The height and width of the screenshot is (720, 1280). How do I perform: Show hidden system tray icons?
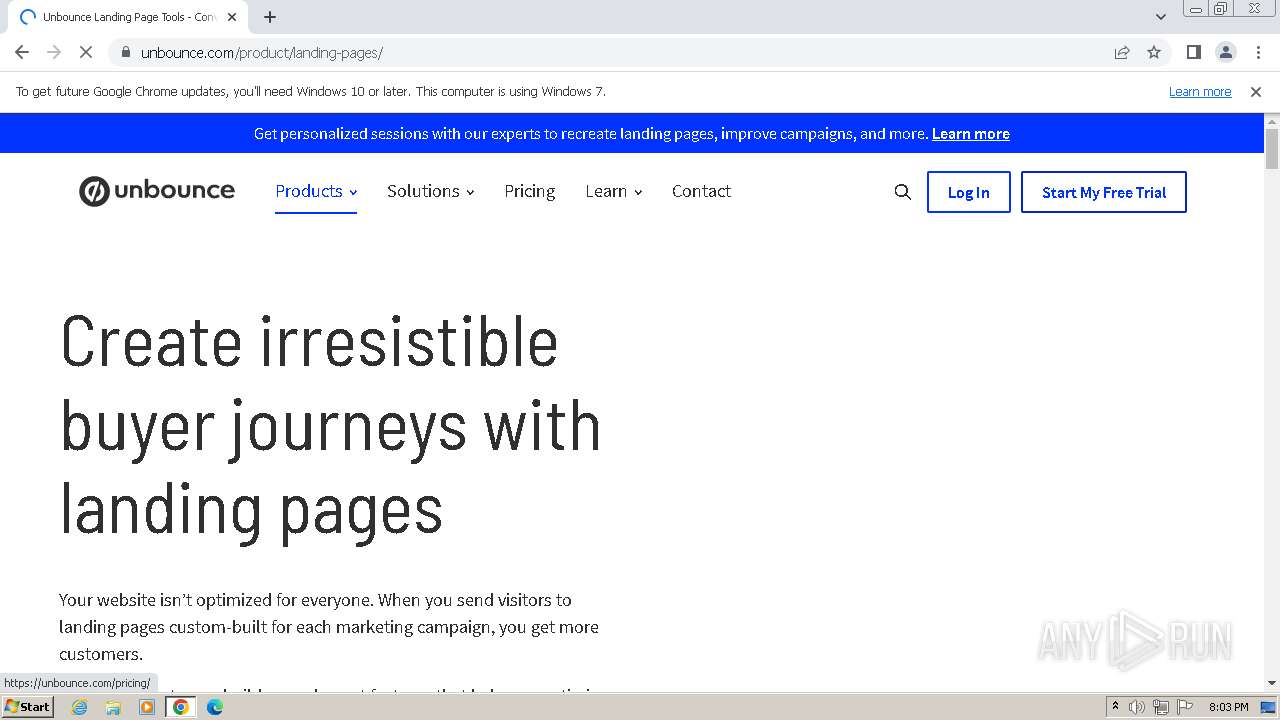coord(1115,707)
